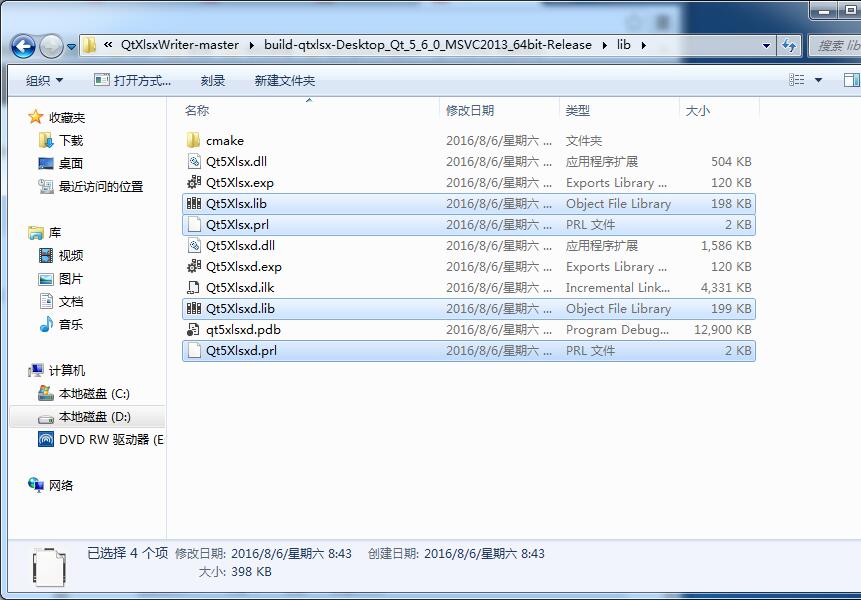This screenshot has width=861, height=600.
Task: Expand the arrow after QtXlsxWriter-master breadcrumb
Action: [251, 45]
